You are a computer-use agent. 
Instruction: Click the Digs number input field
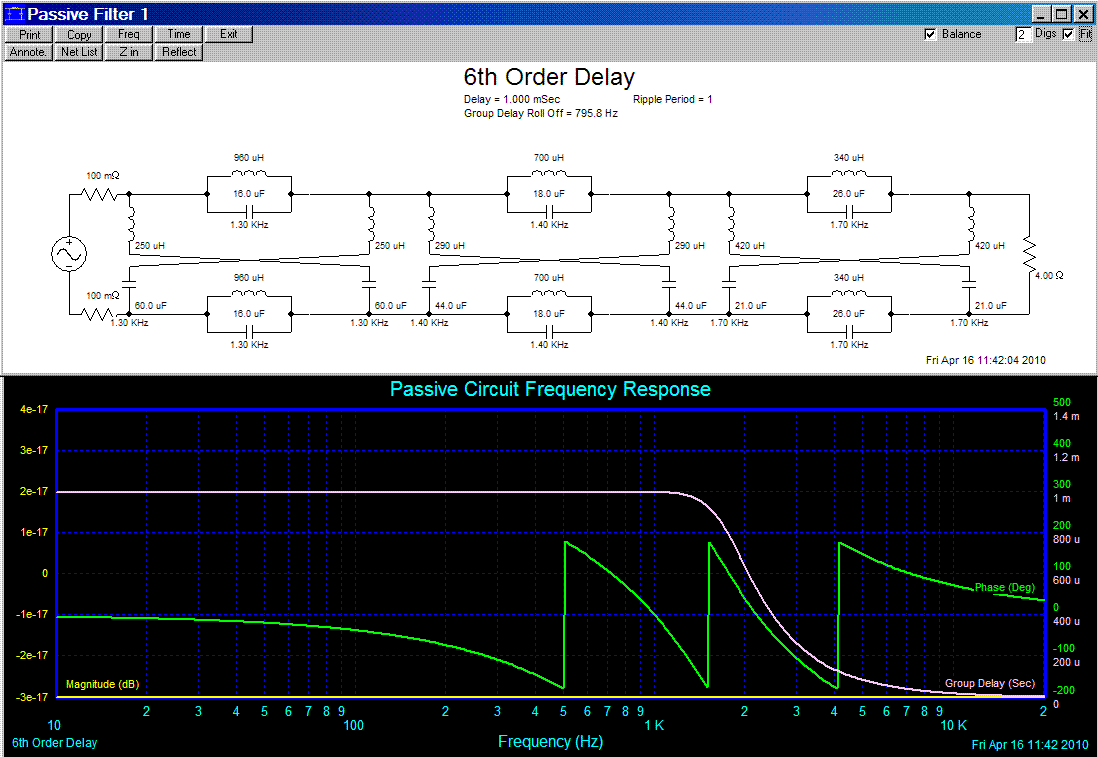click(x=1023, y=34)
